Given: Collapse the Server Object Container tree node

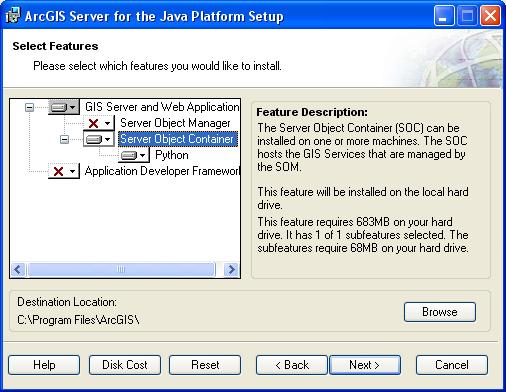Looking at the screenshot, I should 64,139.
